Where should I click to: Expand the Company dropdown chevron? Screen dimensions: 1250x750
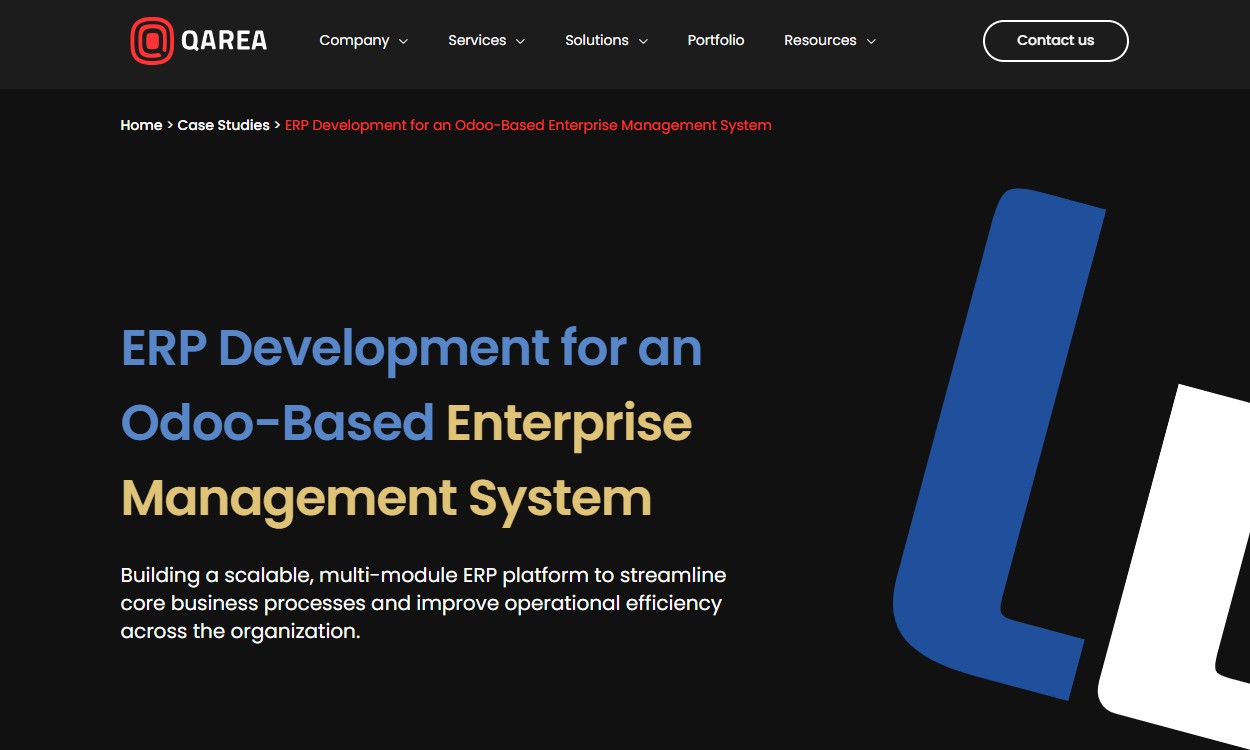(403, 42)
